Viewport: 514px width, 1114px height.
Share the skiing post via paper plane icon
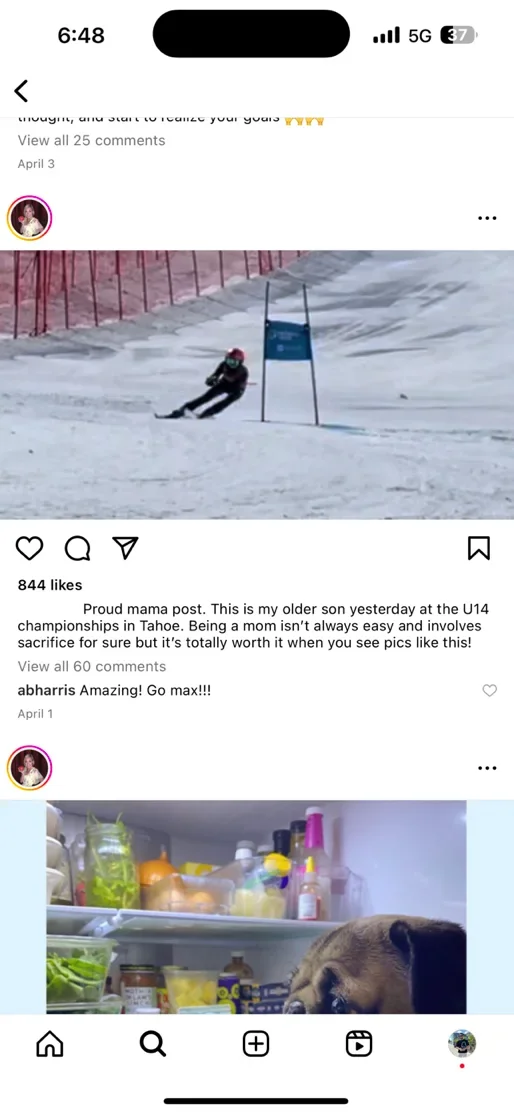click(125, 548)
